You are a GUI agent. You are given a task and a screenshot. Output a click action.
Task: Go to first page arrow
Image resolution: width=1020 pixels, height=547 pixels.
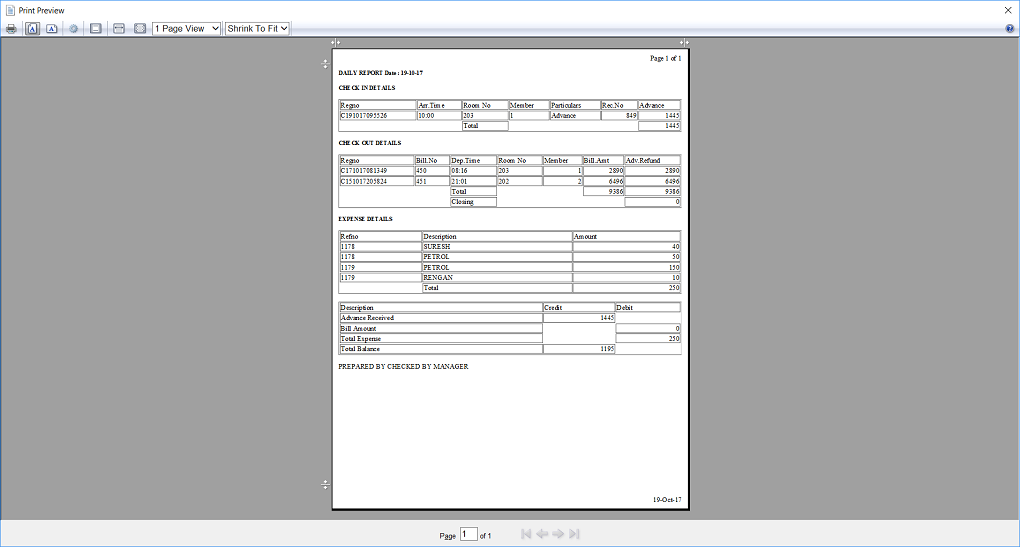coord(526,535)
